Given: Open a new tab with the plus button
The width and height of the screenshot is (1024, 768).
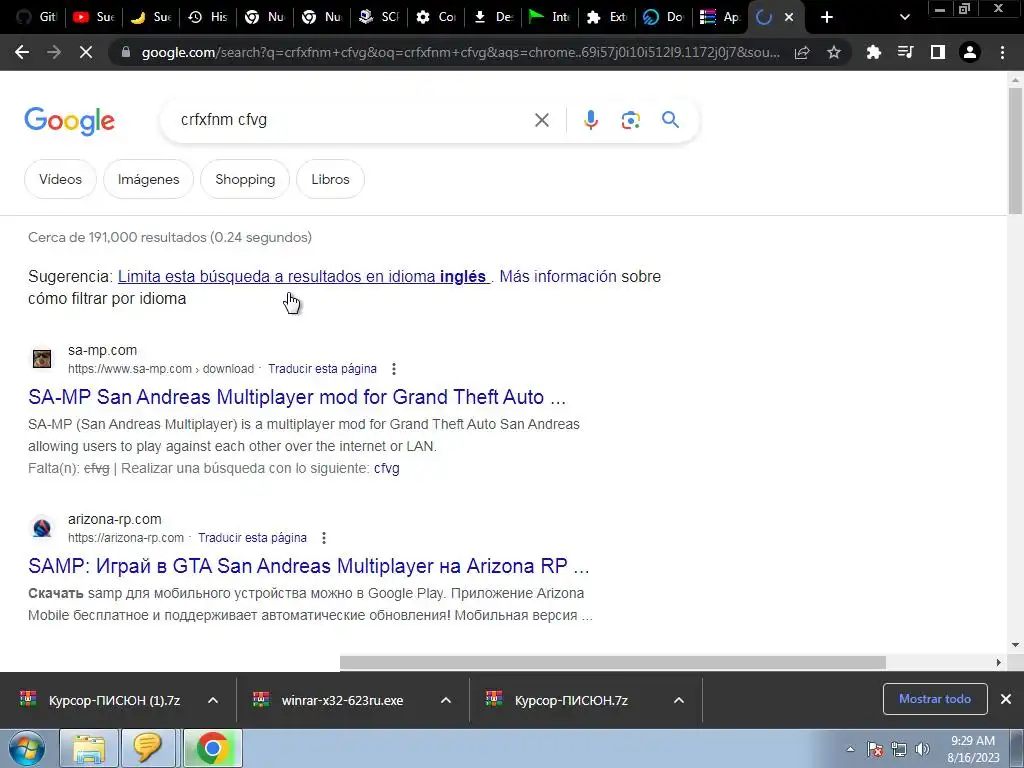Looking at the screenshot, I should [827, 17].
